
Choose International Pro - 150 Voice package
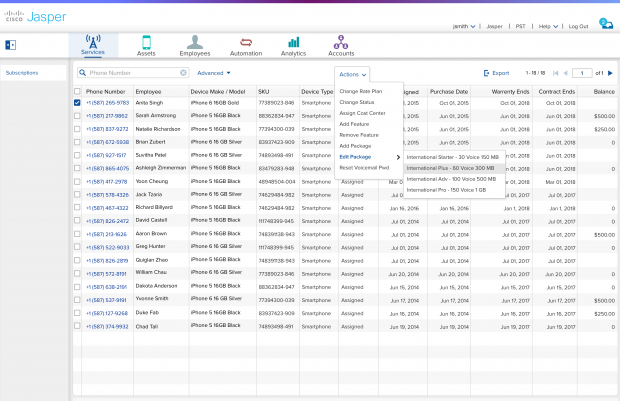446,190
